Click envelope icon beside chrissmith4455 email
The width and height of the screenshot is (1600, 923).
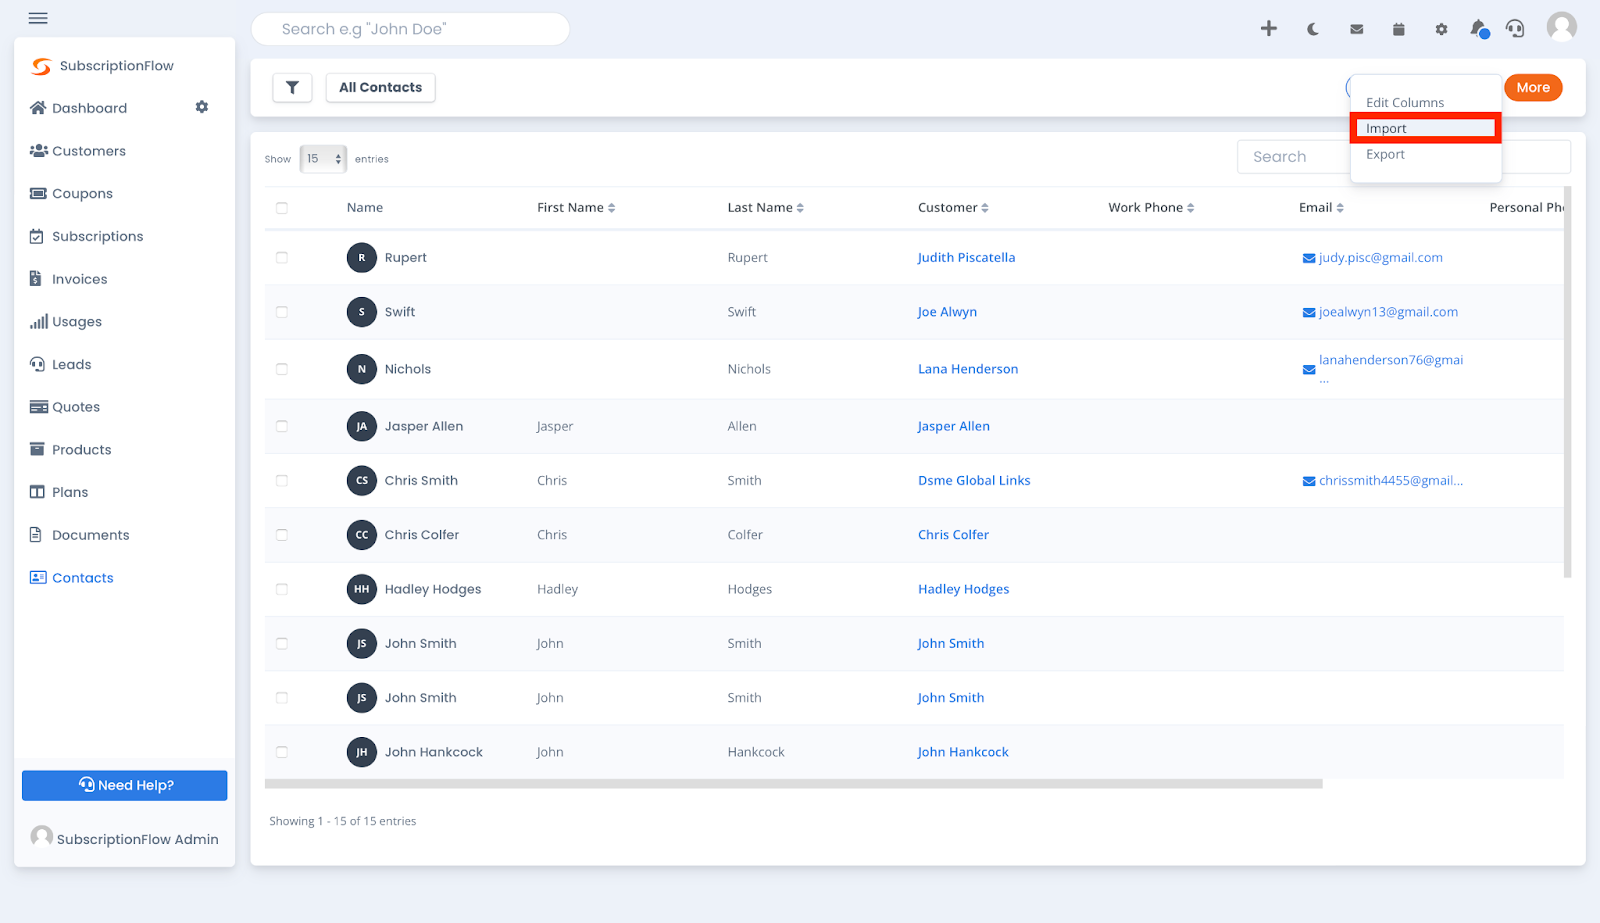pos(1309,482)
